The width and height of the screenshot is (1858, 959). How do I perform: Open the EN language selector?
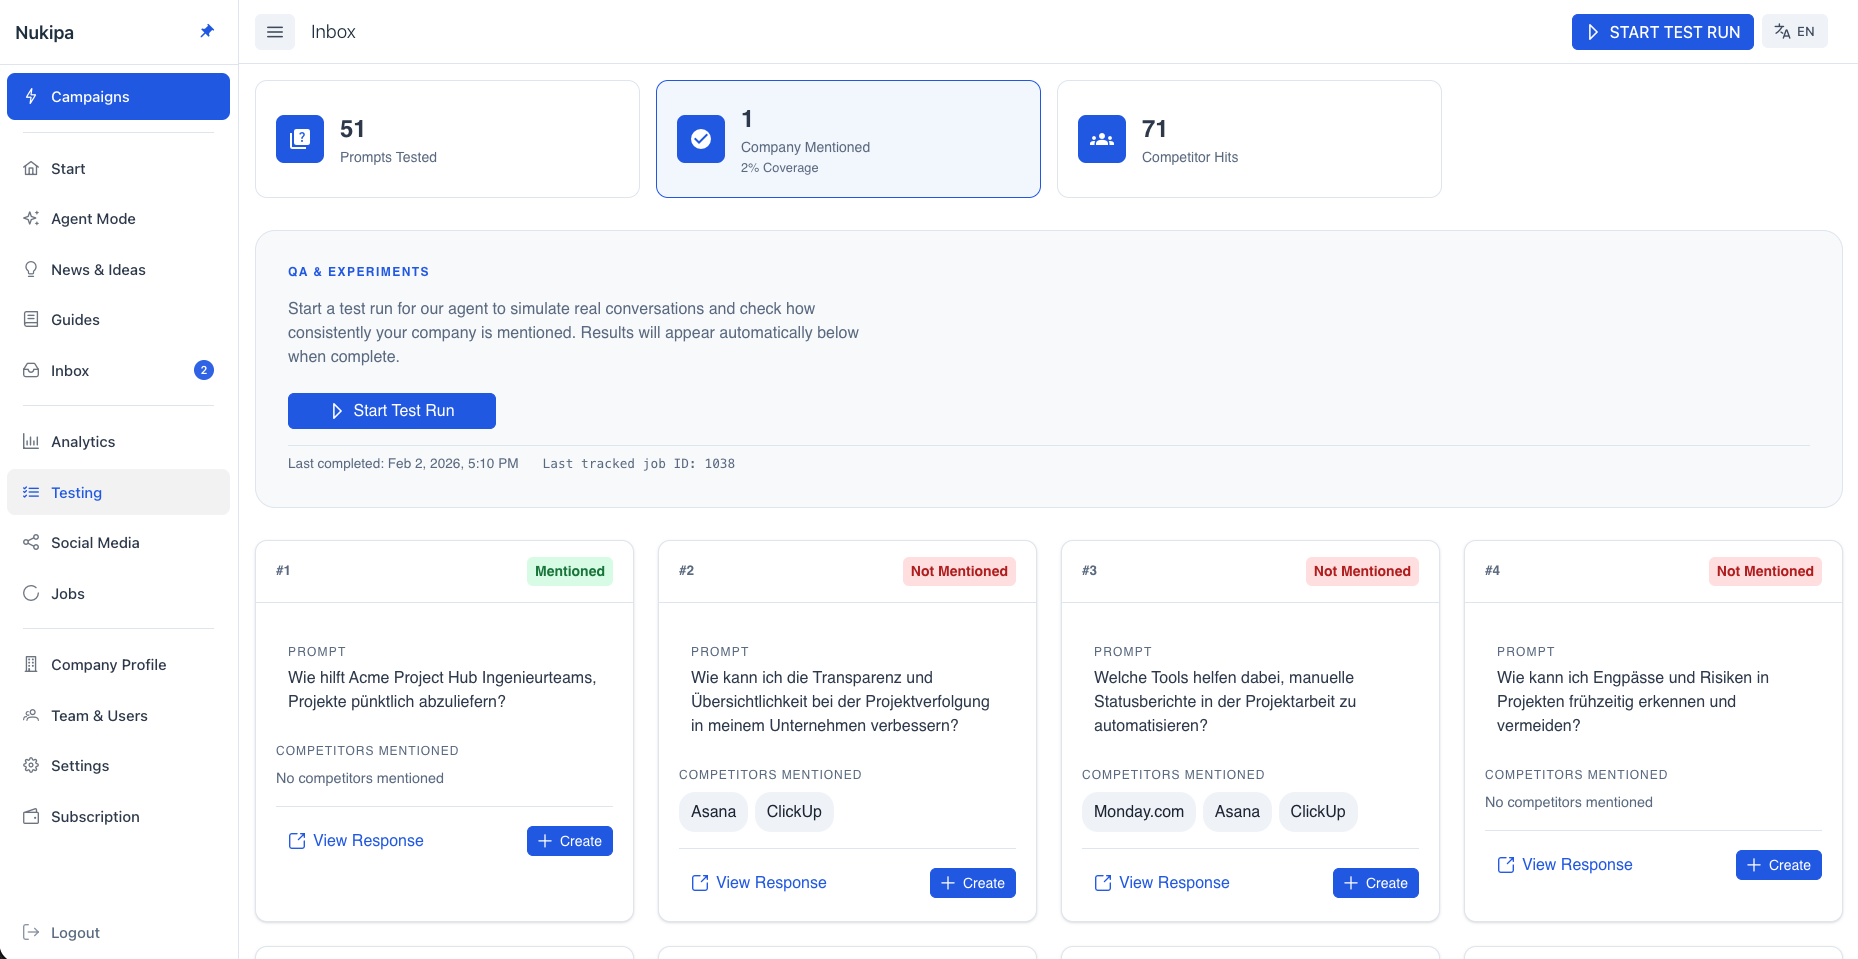pos(1795,32)
